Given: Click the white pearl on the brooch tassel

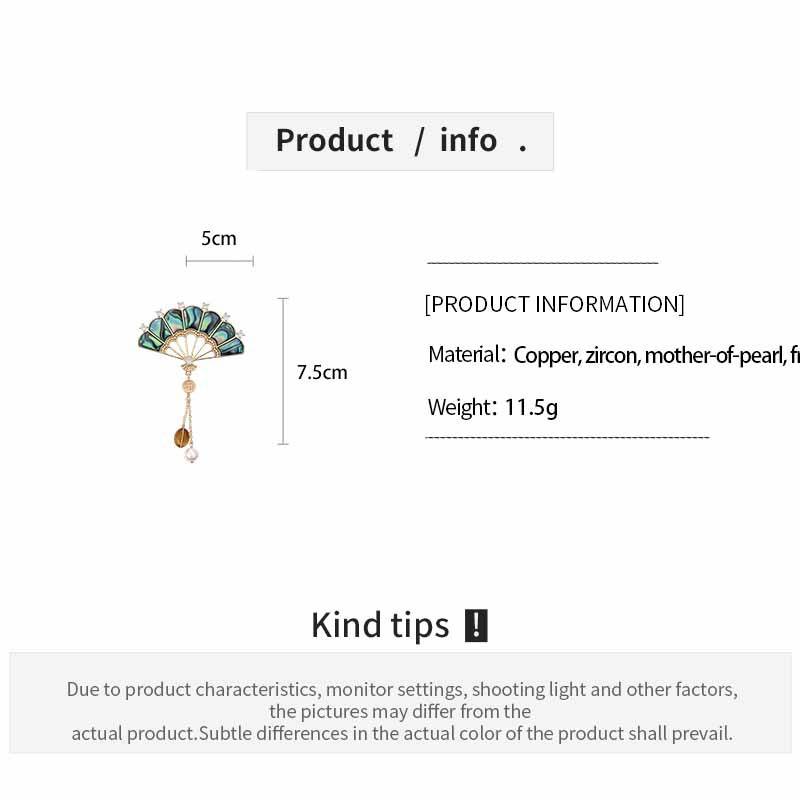Looking at the screenshot, I should click(191, 455).
